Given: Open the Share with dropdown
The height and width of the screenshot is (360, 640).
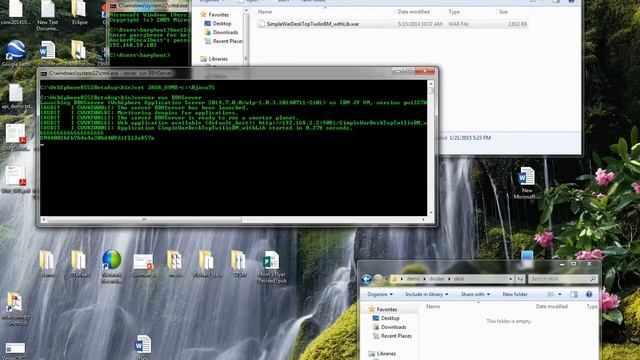Looking at the screenshot, I should (475, 294).
